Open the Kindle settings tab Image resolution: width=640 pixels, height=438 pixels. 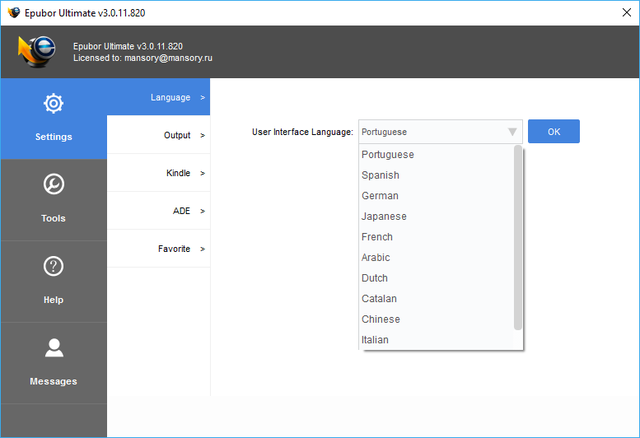click(158, 173)
